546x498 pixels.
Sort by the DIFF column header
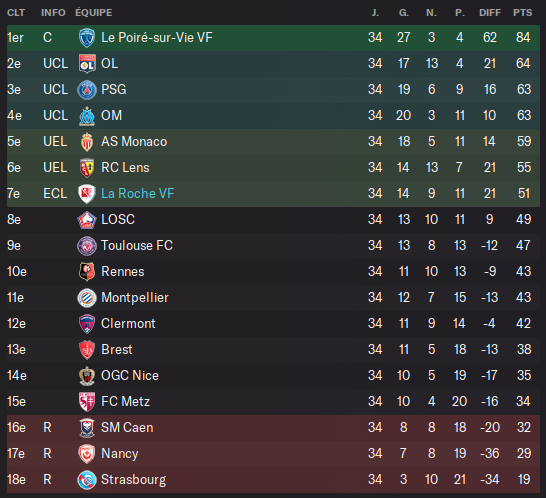coord(490,13)
